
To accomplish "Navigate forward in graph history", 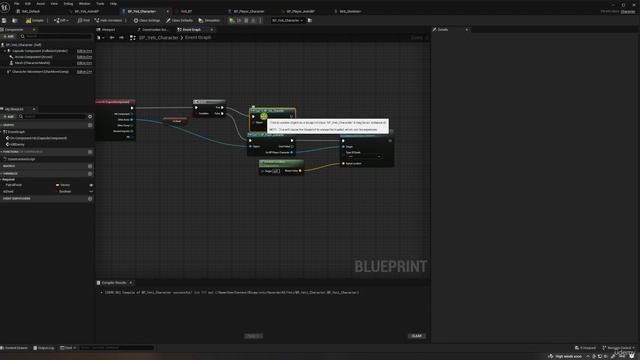I will (121, 38).
